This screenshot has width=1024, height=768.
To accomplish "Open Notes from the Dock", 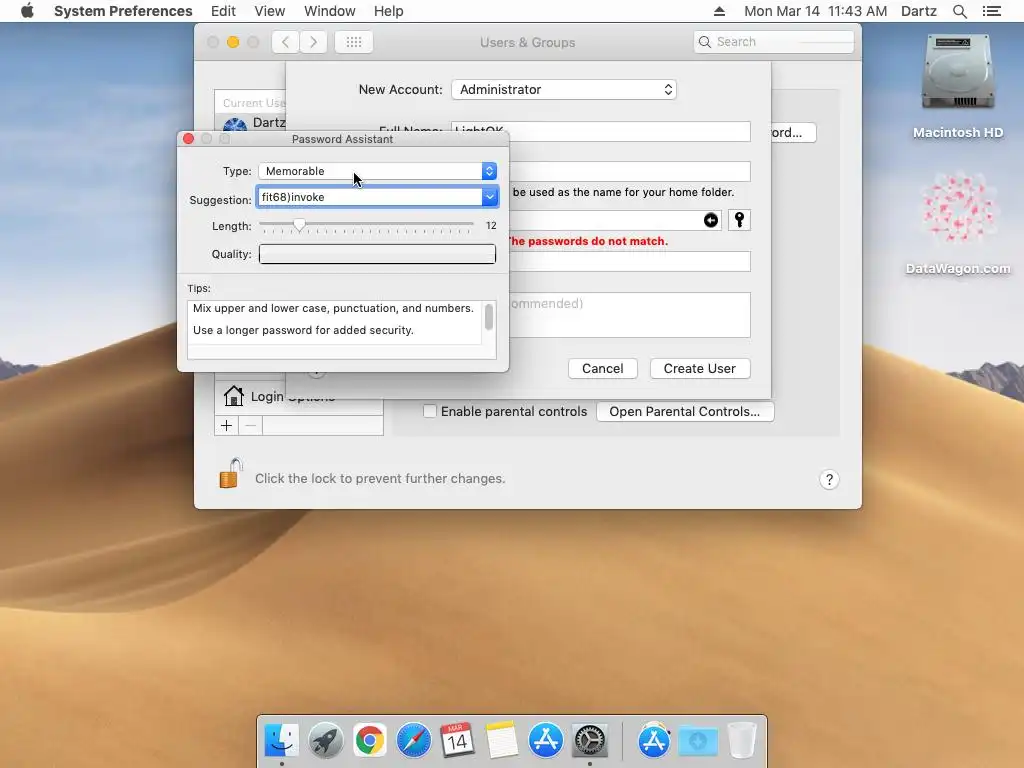I will tap(502, 741).
